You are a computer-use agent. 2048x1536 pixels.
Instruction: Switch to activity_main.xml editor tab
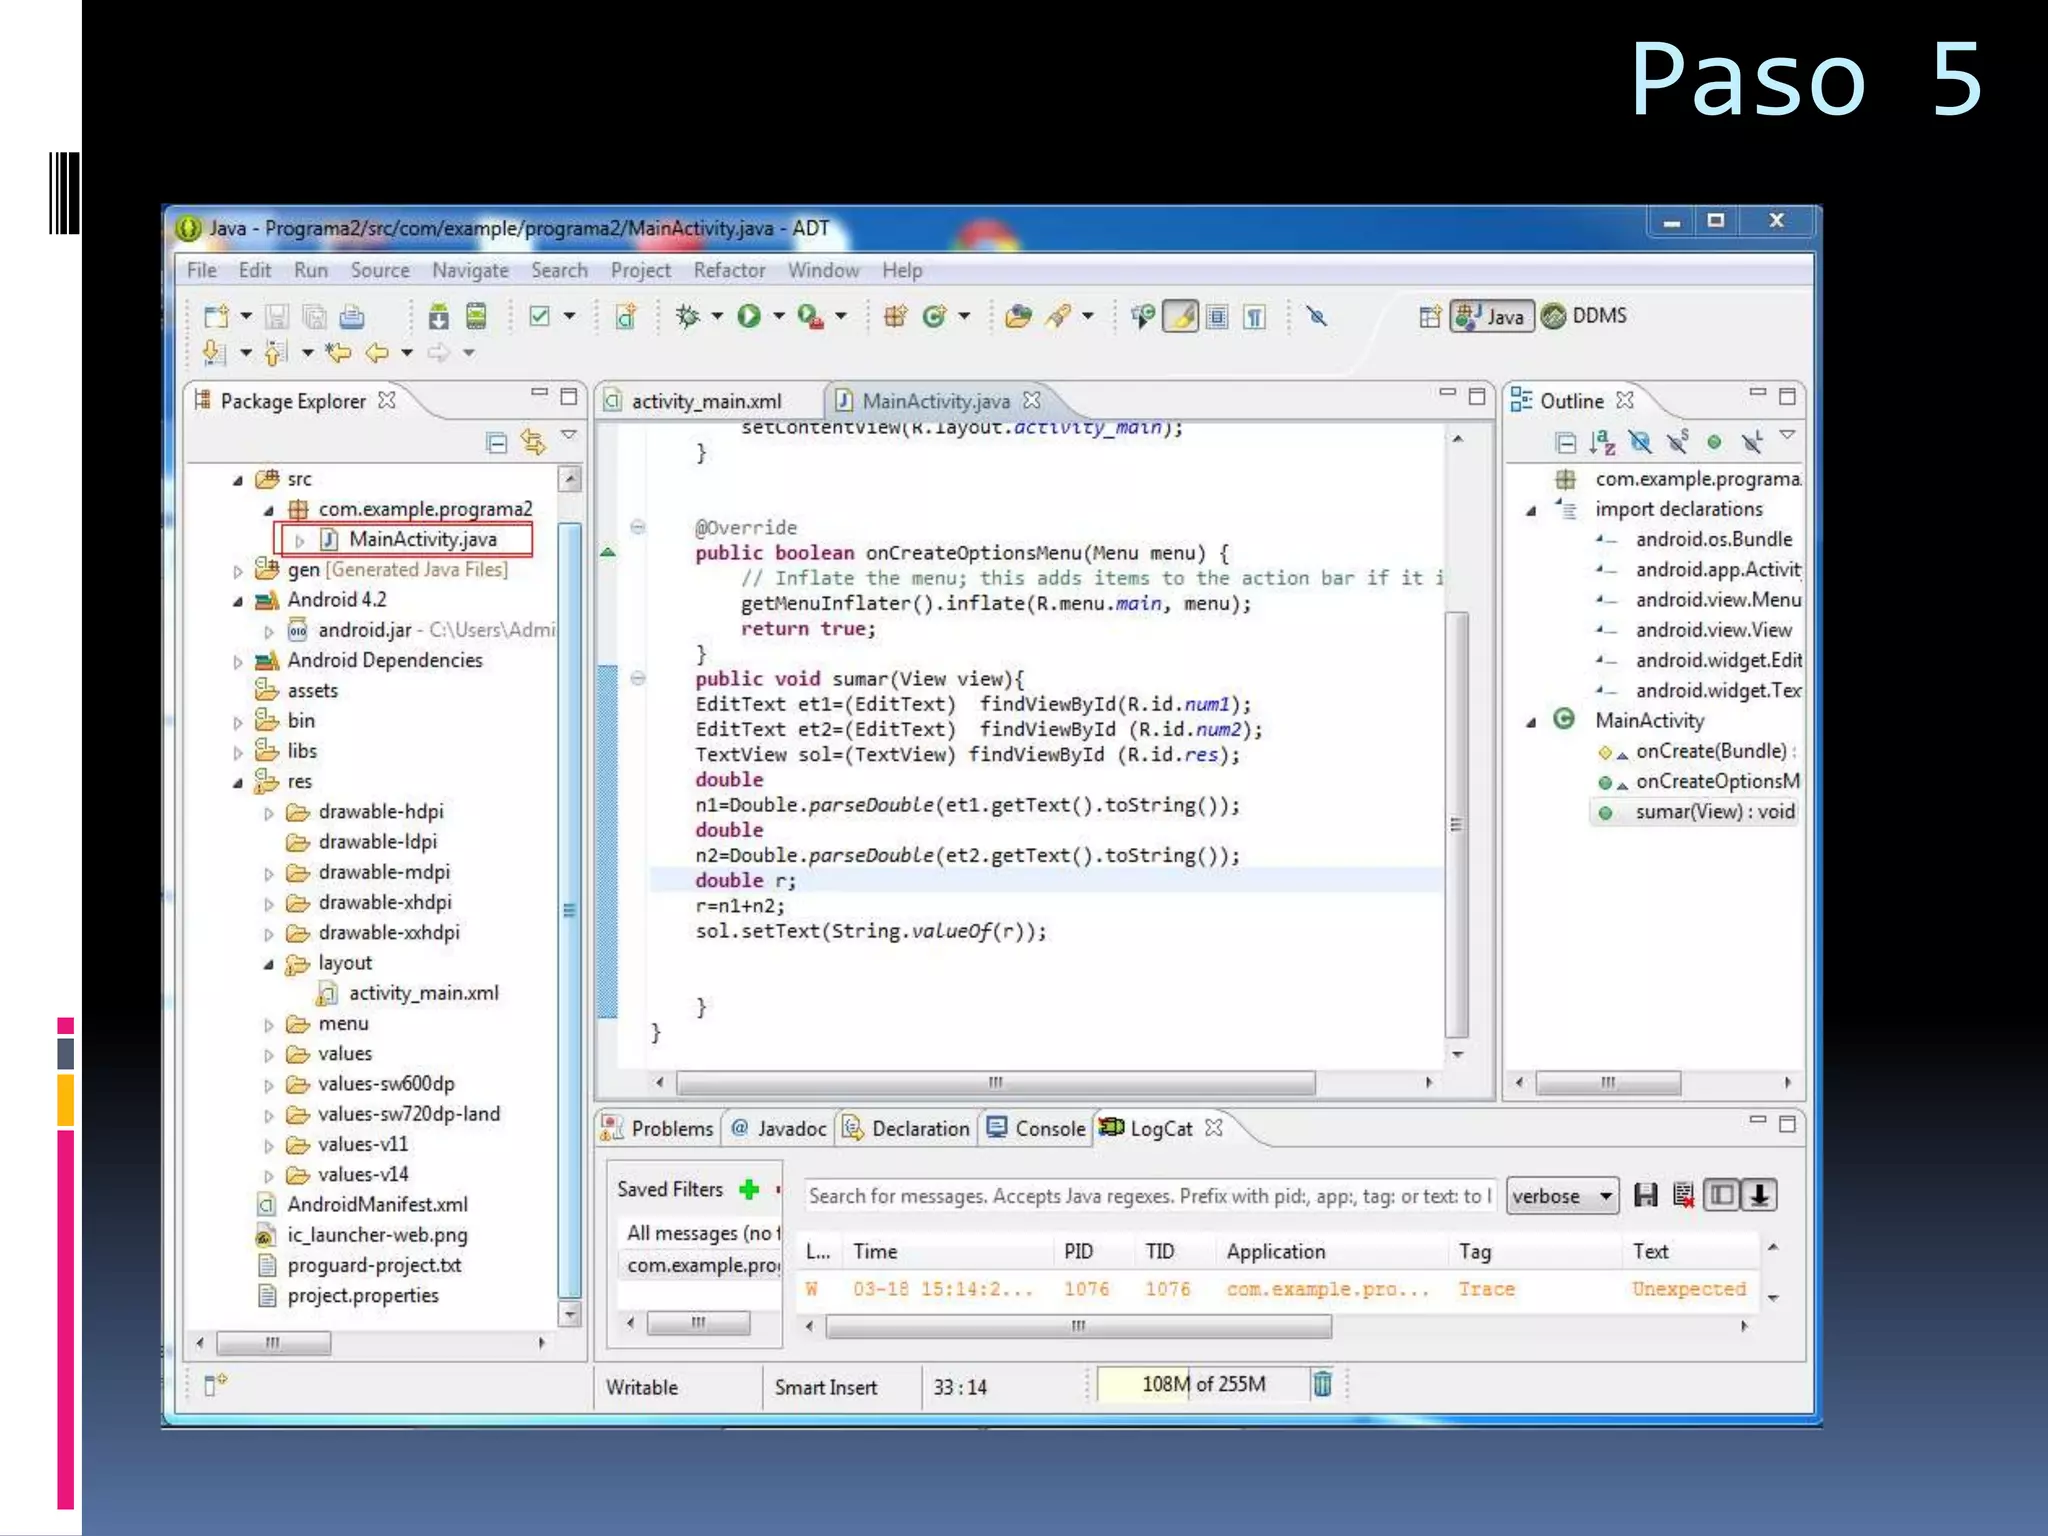pos(705,401)
